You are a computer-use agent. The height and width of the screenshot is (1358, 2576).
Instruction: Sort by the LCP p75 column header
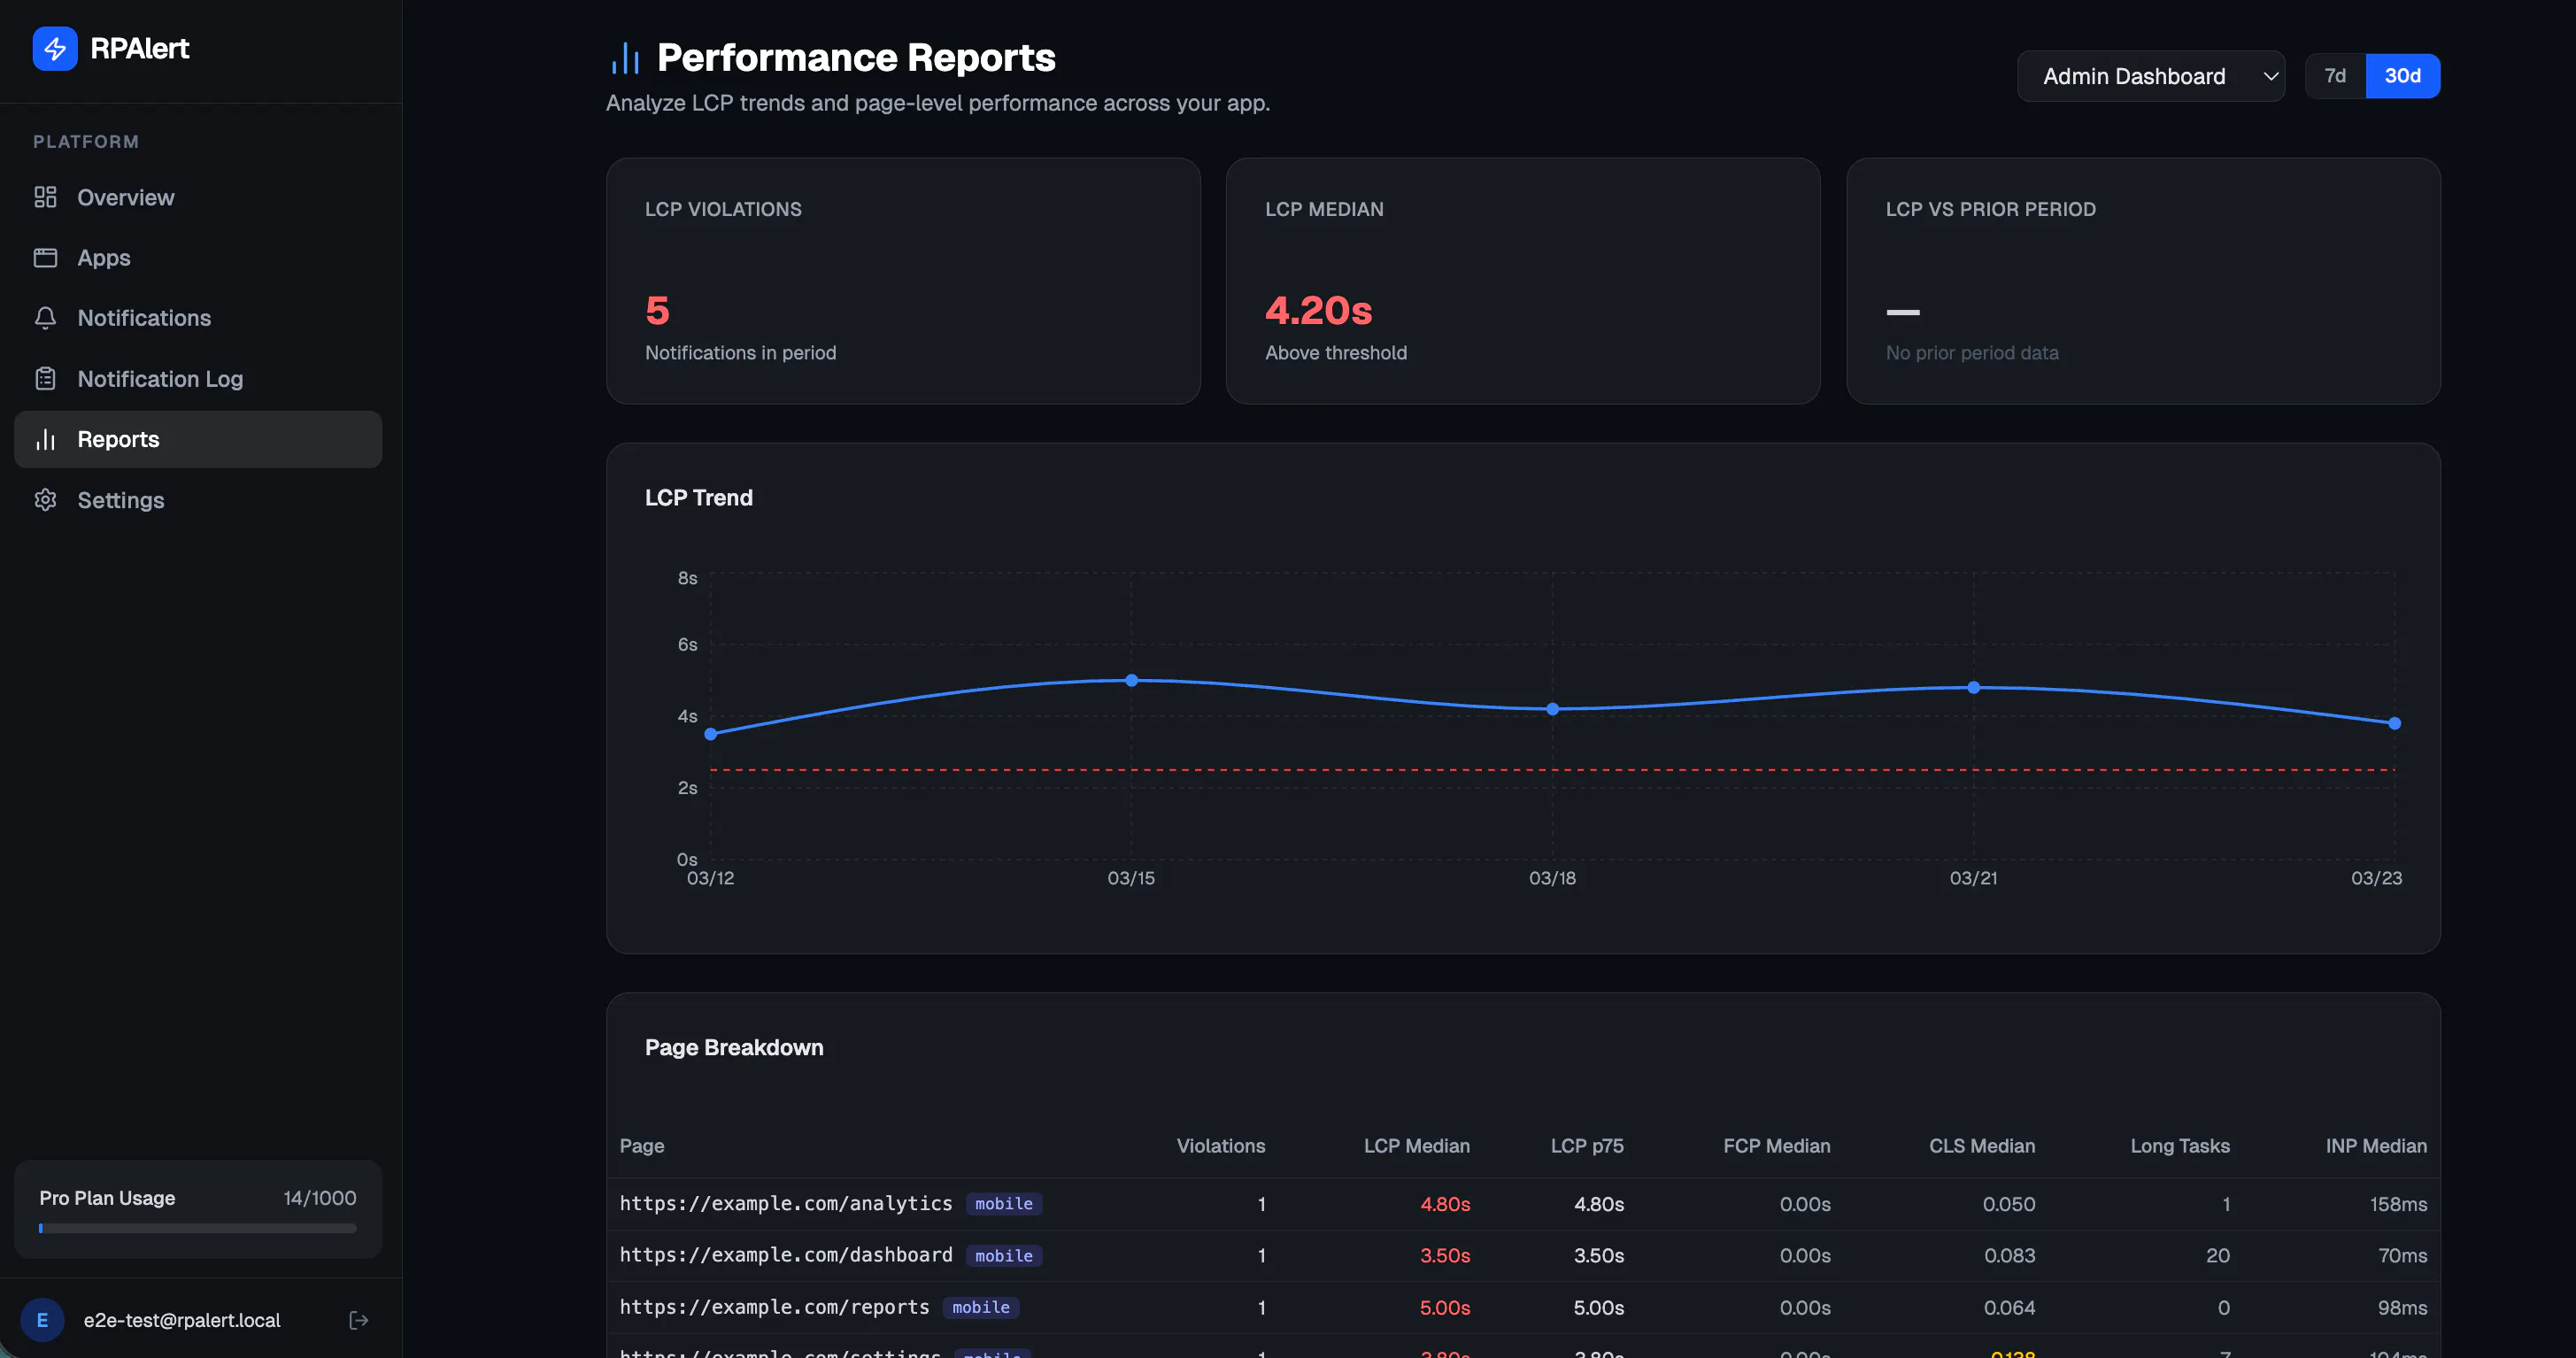[x=1587, y=1146]
